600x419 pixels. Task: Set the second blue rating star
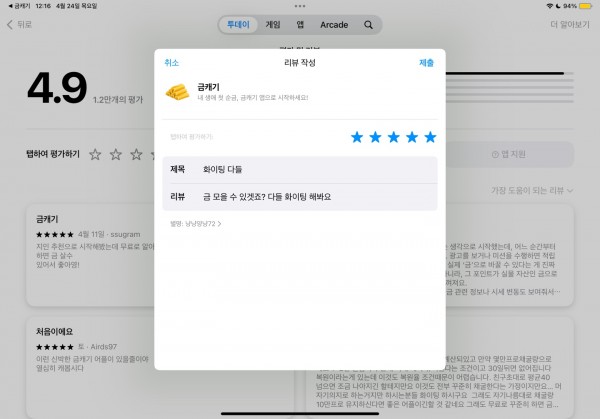pos(375,137)
